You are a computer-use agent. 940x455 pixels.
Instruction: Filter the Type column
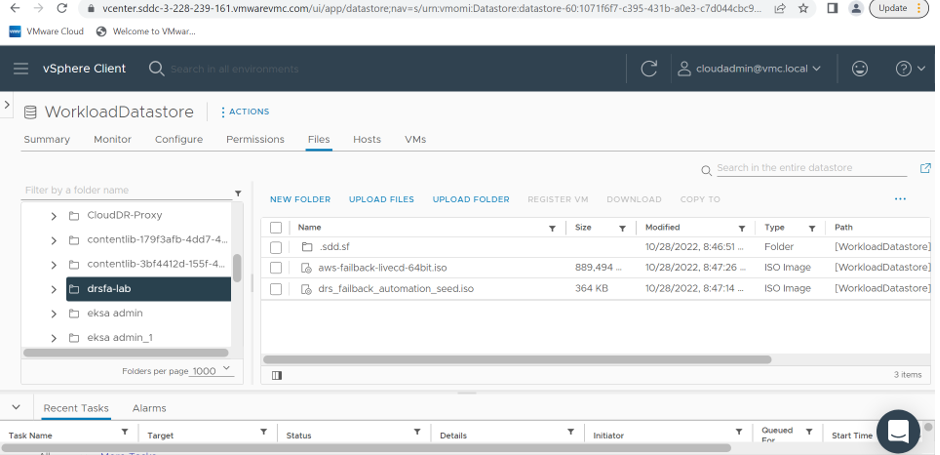coord(812,228)
